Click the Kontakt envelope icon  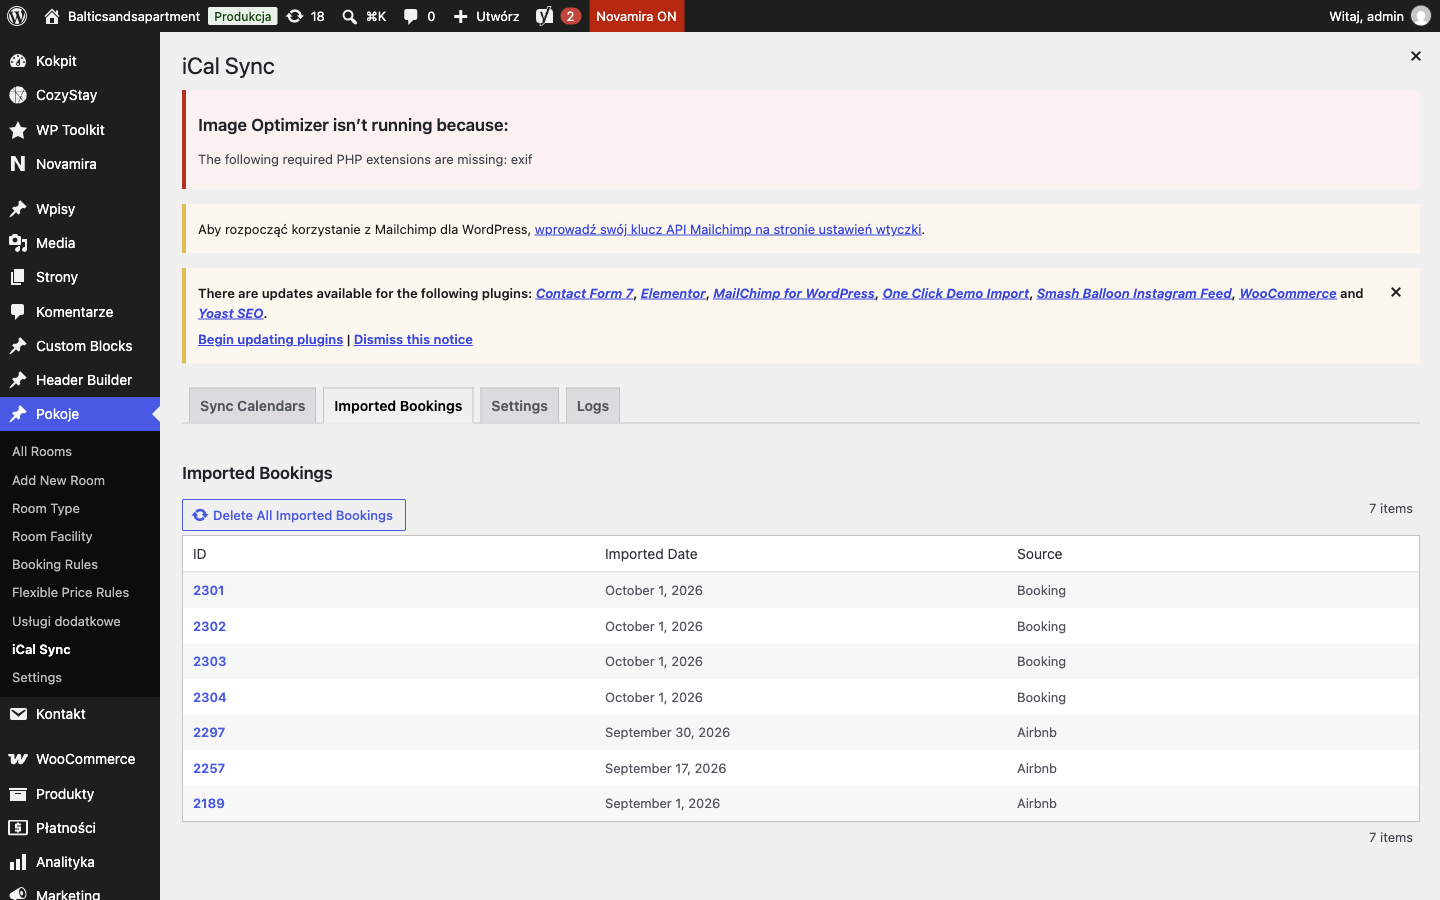[18, 714]
